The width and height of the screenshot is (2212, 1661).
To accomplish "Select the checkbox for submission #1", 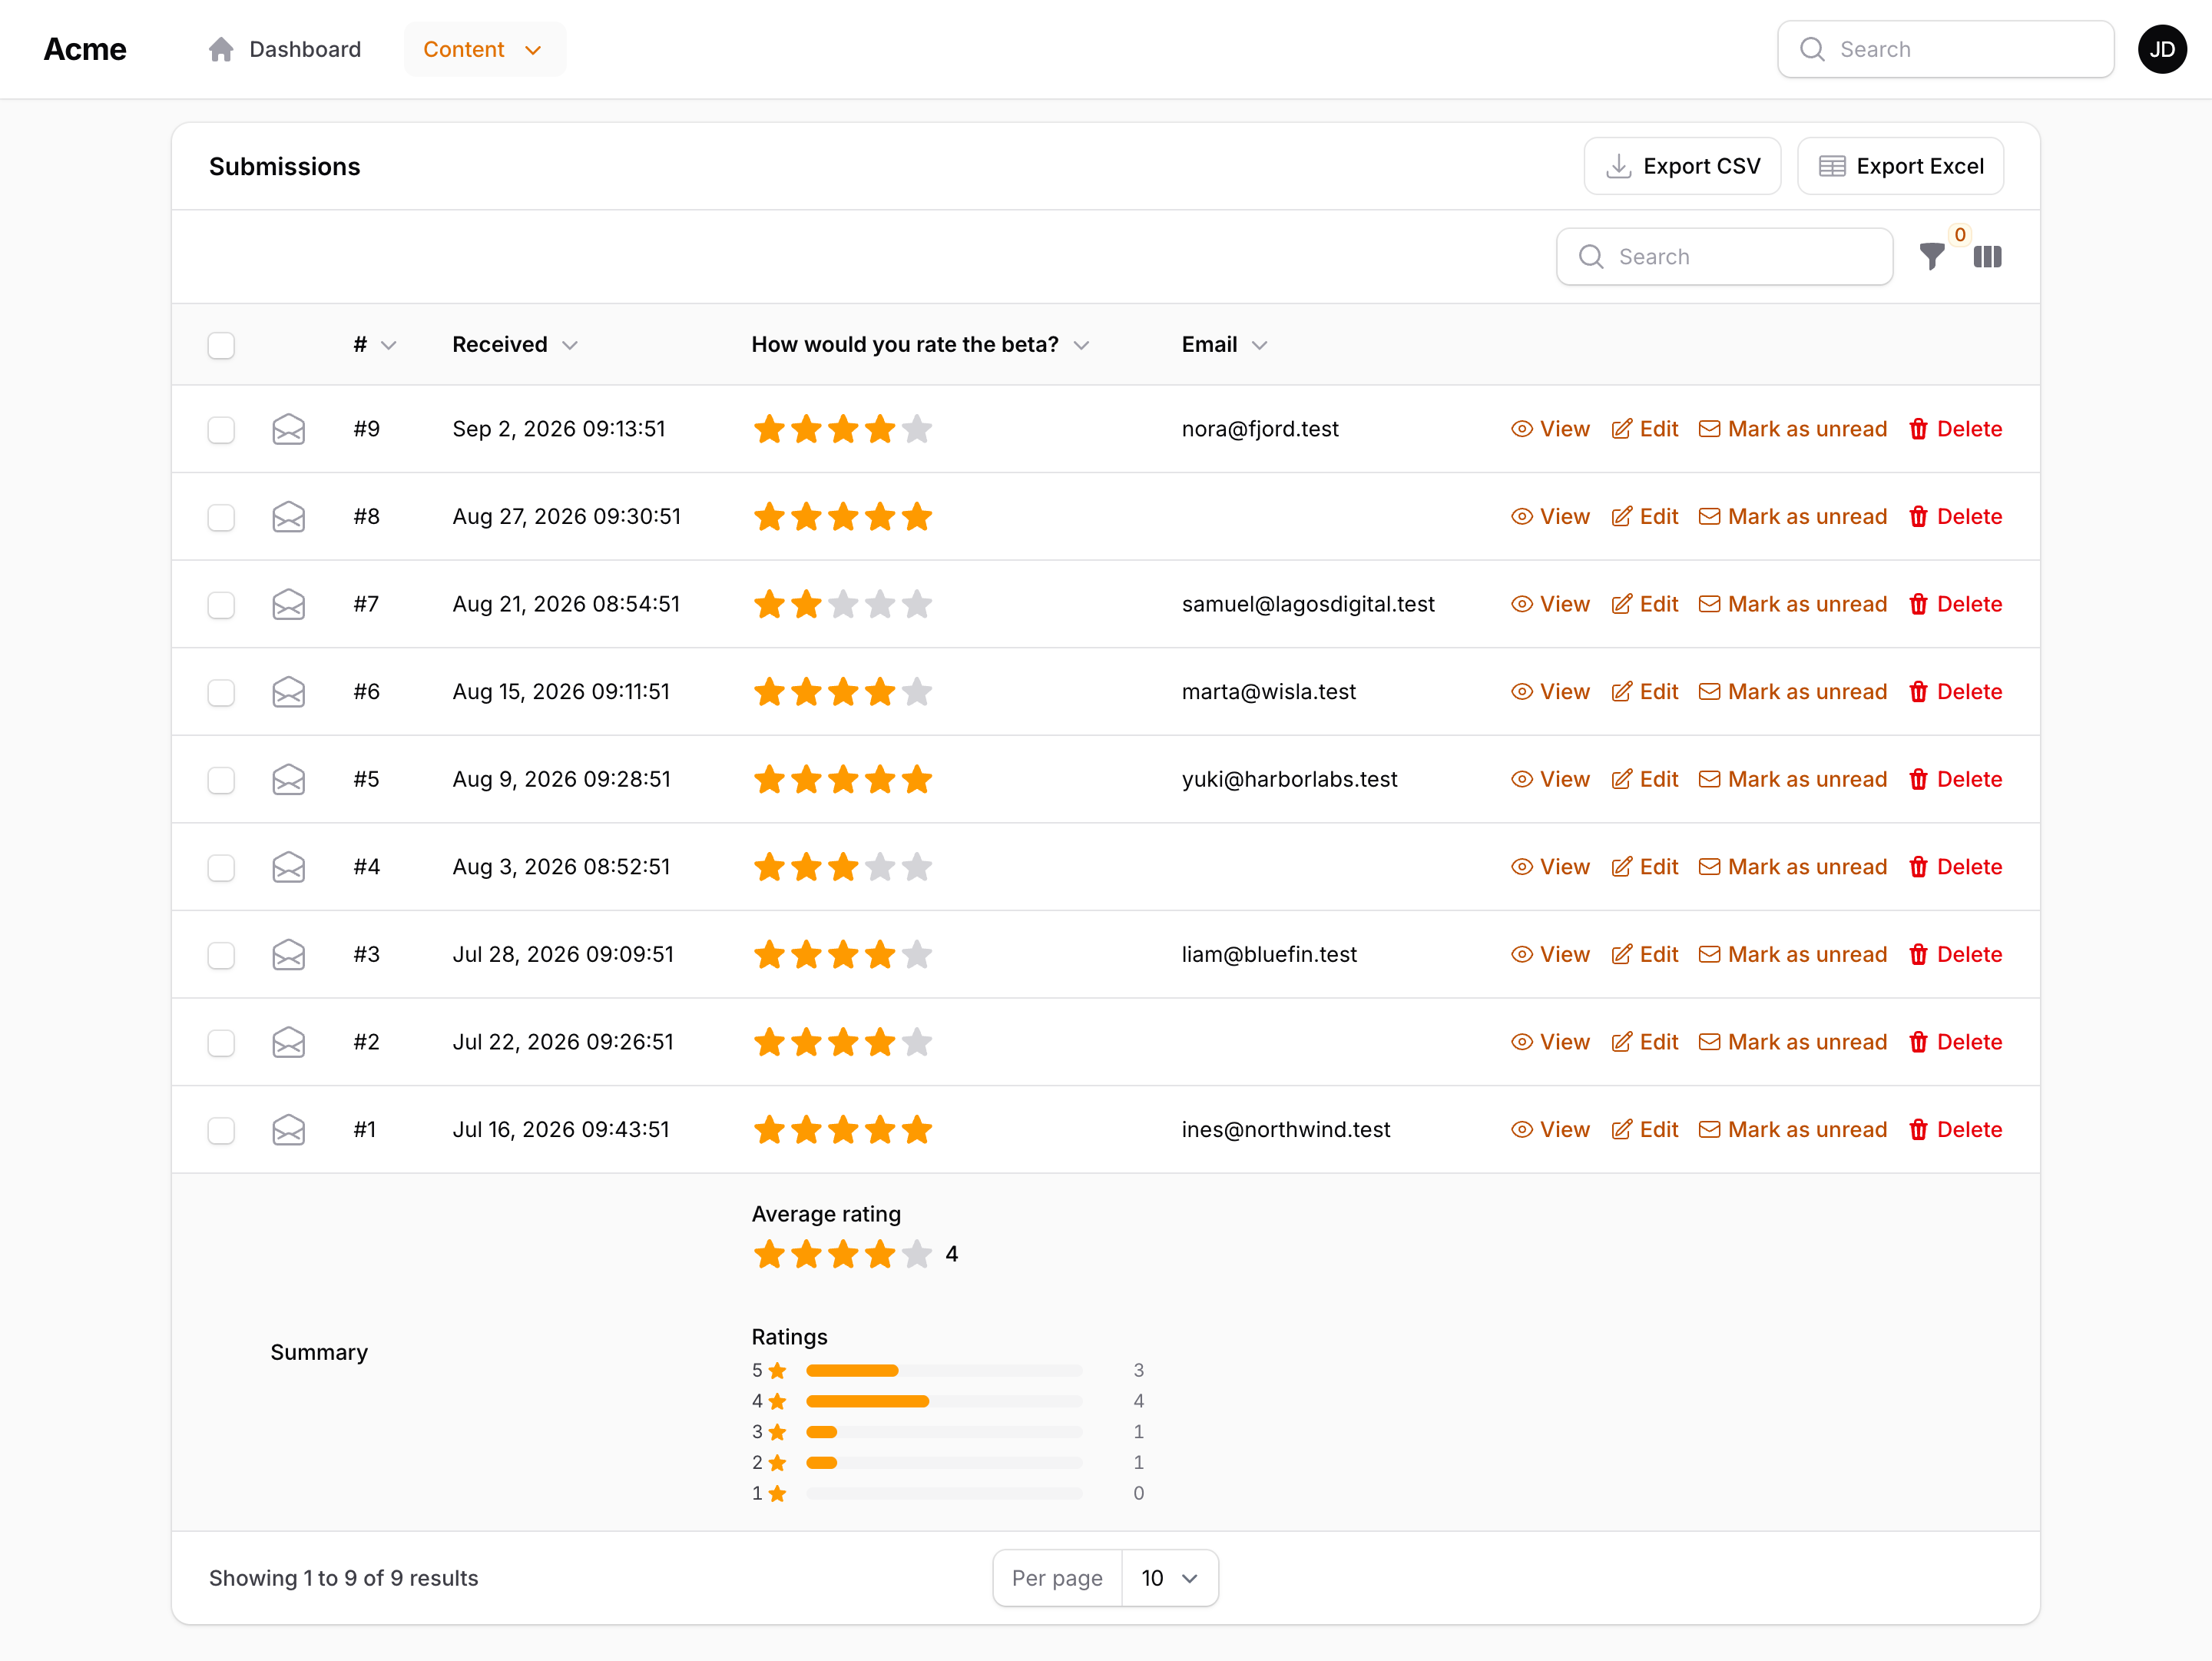I will pos(221,1131).
